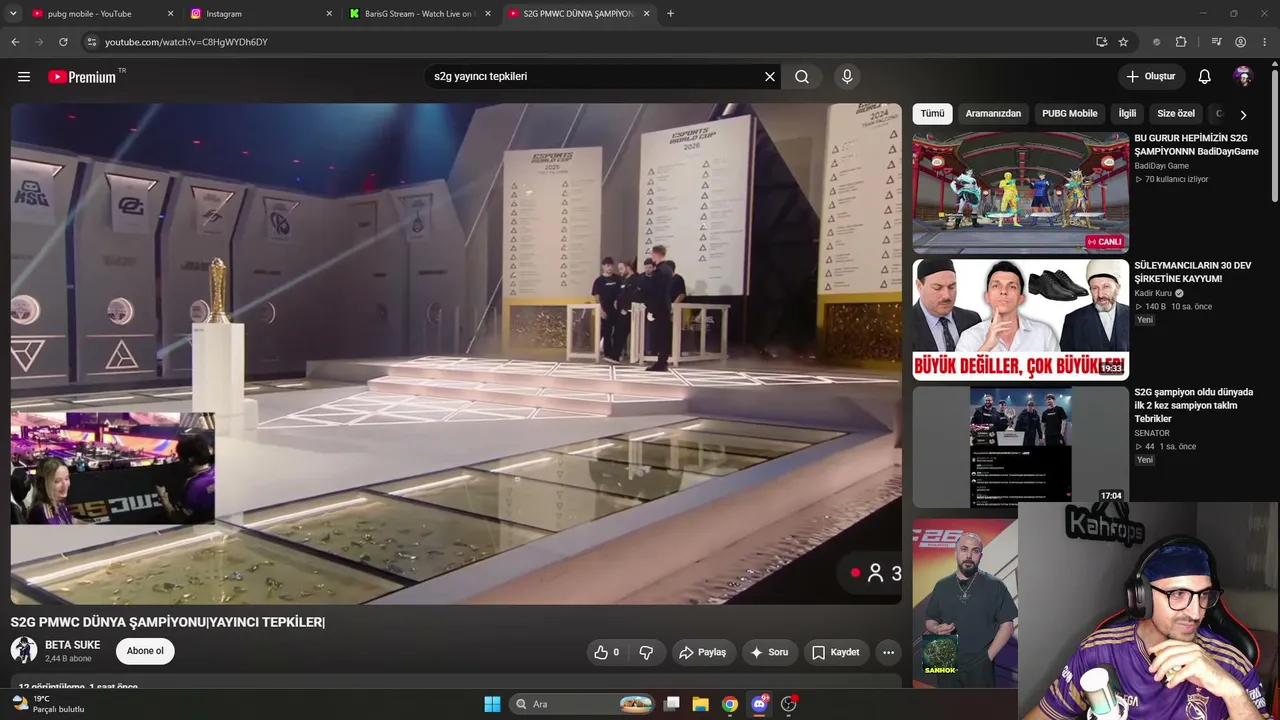Click the S2G PMWC DÜNYA ŞAMPİYONU video title
Viewport: 1280px width, 720px height.
click(x=168, y=622)
